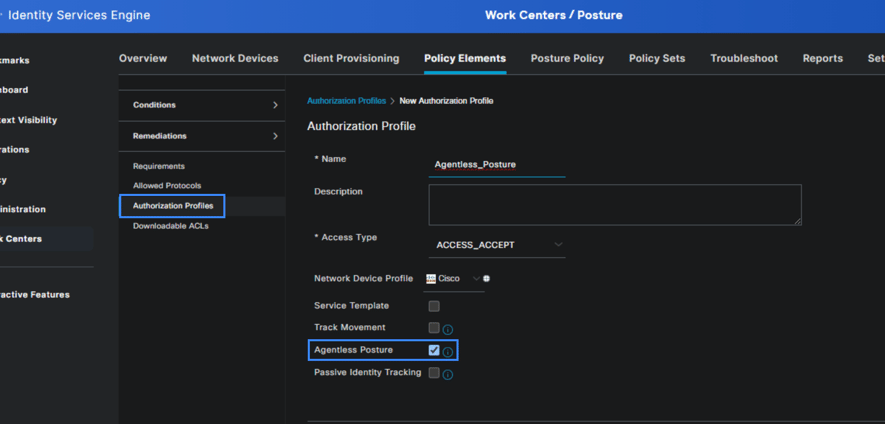Open the Access Type dropdown
The height and width of the screenshot is (424, 885).
[497, 245]
